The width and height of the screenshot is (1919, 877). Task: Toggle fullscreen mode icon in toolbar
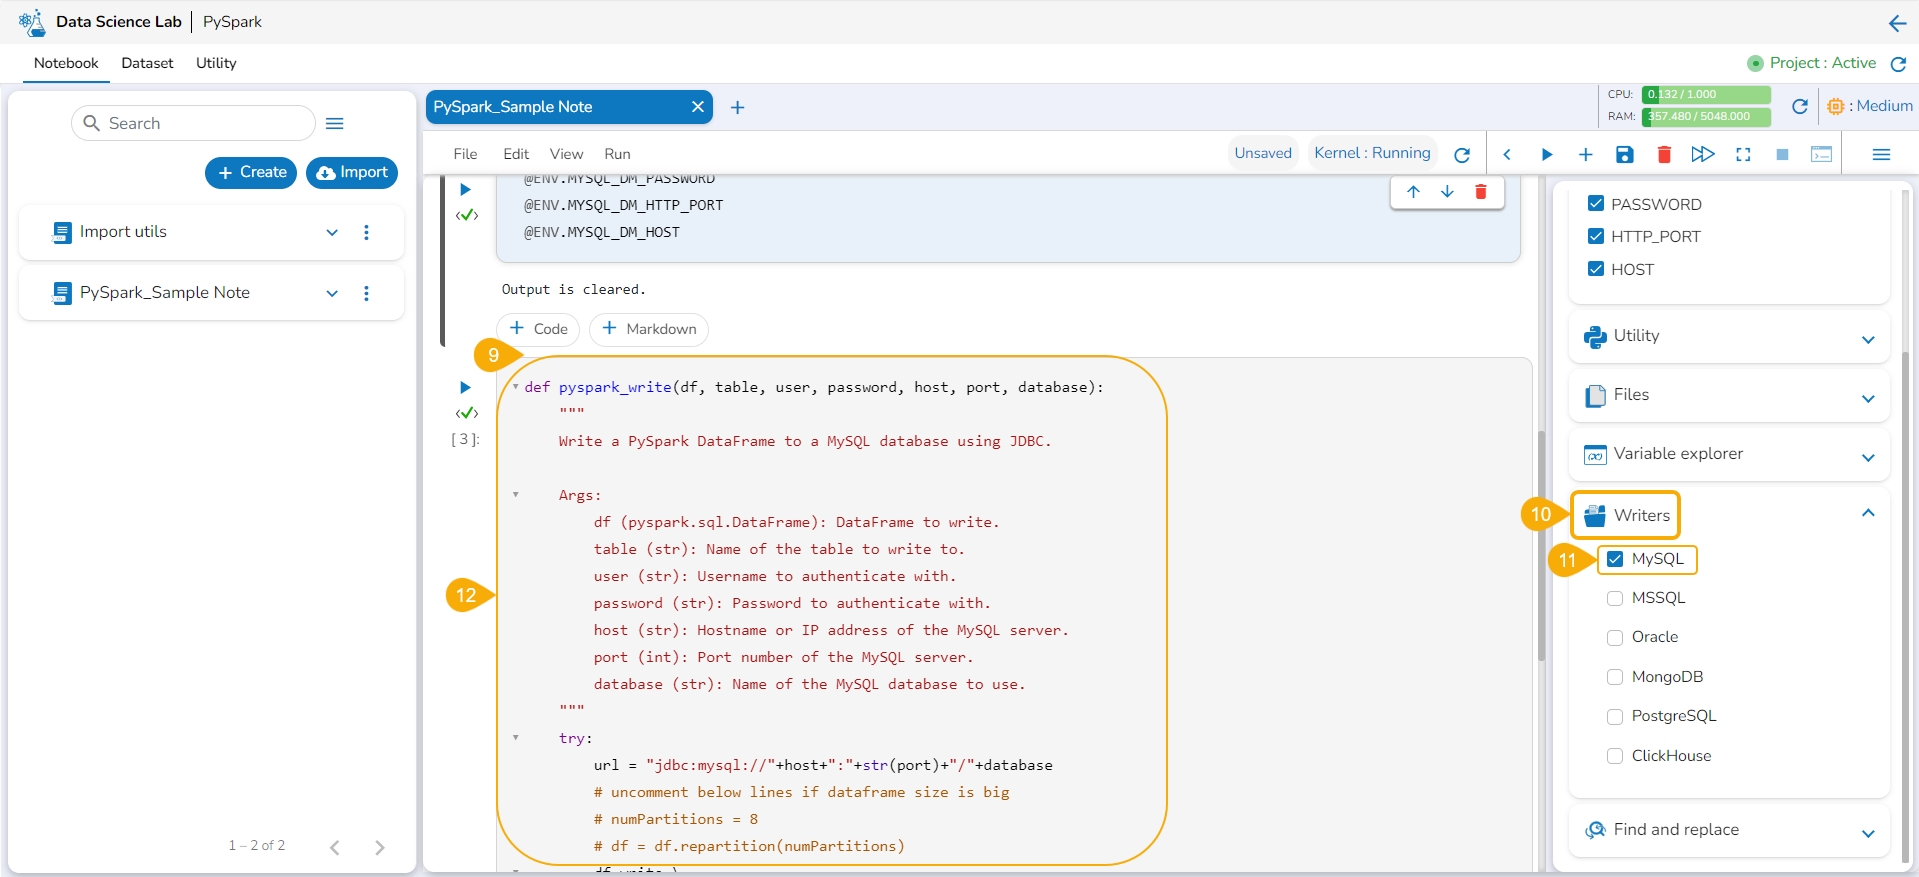coord(1743,154)
